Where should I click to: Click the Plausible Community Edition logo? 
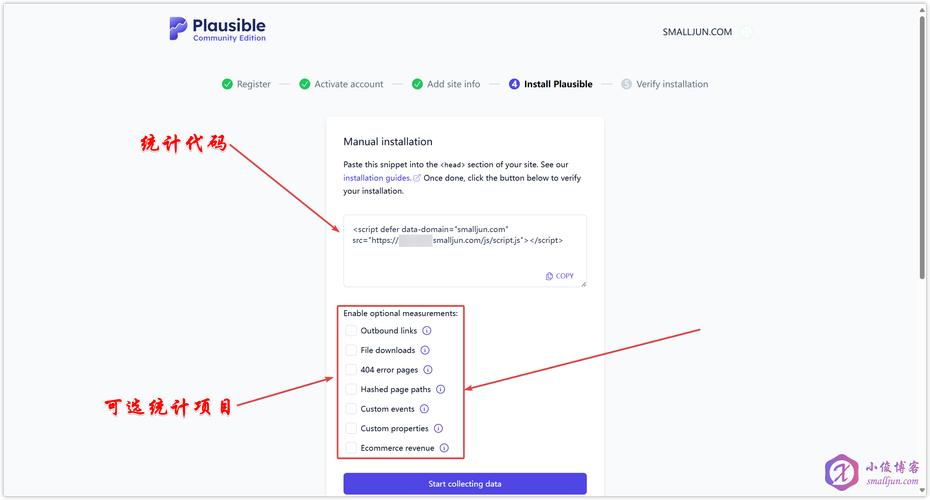coord(217,29)
